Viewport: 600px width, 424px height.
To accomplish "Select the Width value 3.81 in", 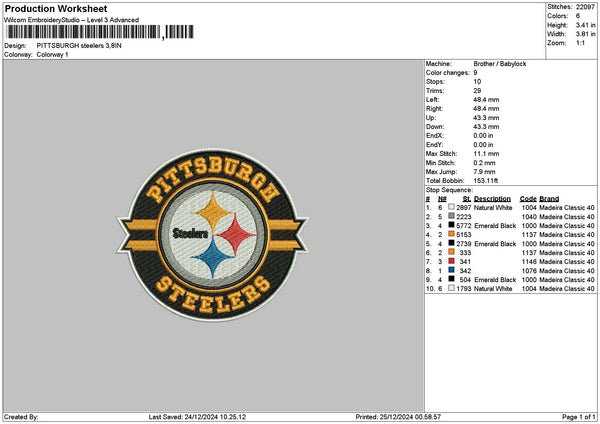I will (585, 34).
